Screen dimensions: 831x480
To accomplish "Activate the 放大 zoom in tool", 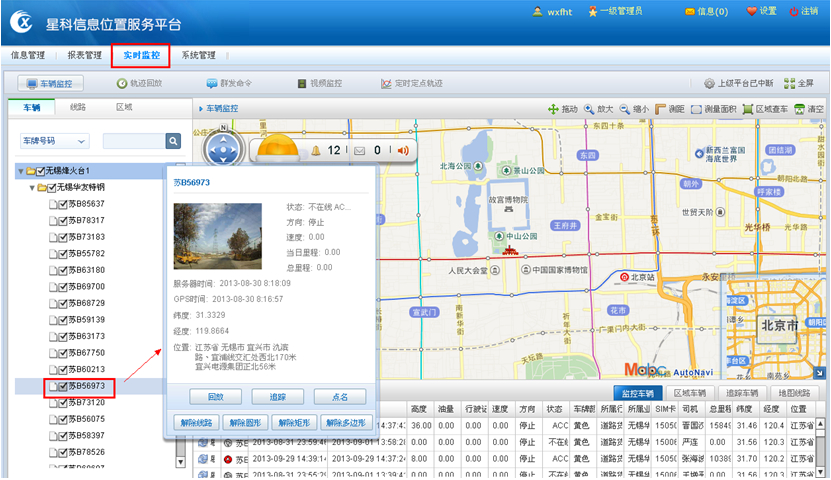I will click(x=598, y=109).
